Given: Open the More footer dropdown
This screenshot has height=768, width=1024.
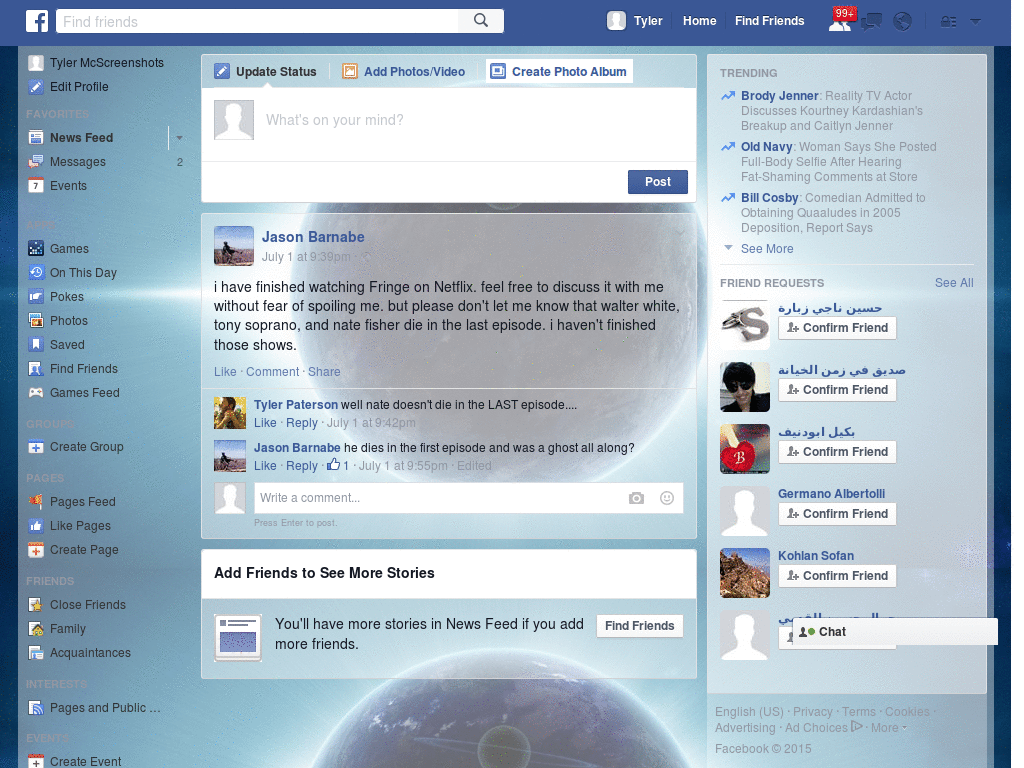Looking at the screenshot, I should pos(888,728).
